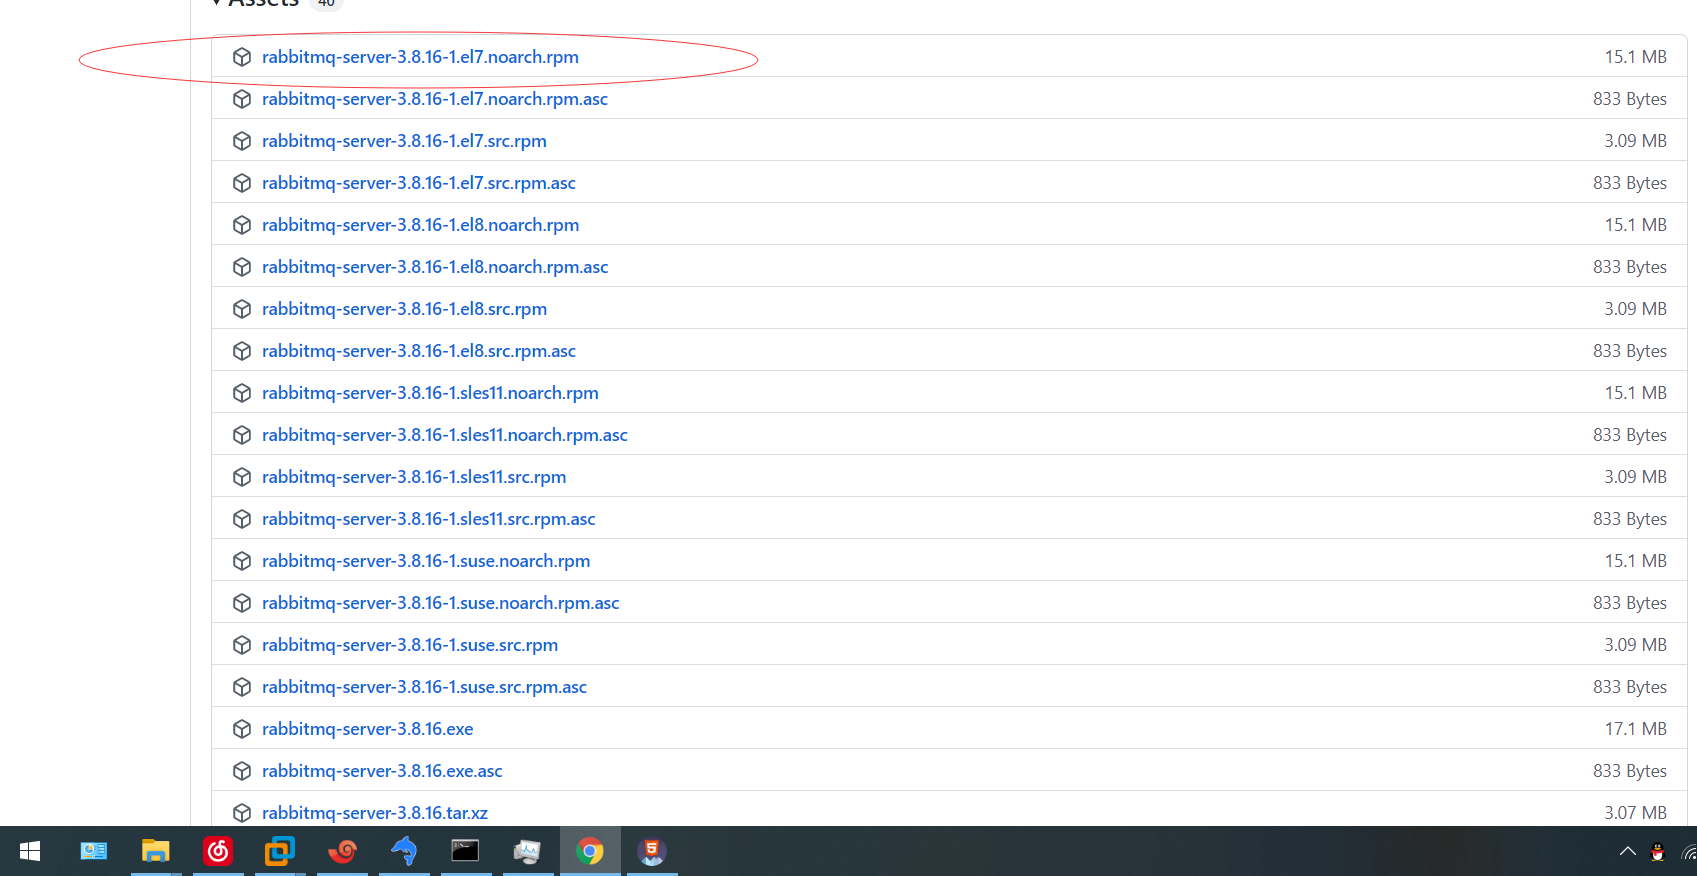Download rabbitmq-server-3.8.16-1.sles11.src.rpm
The width and height of the screenshot is (1697, 876).
coord(414,477)
